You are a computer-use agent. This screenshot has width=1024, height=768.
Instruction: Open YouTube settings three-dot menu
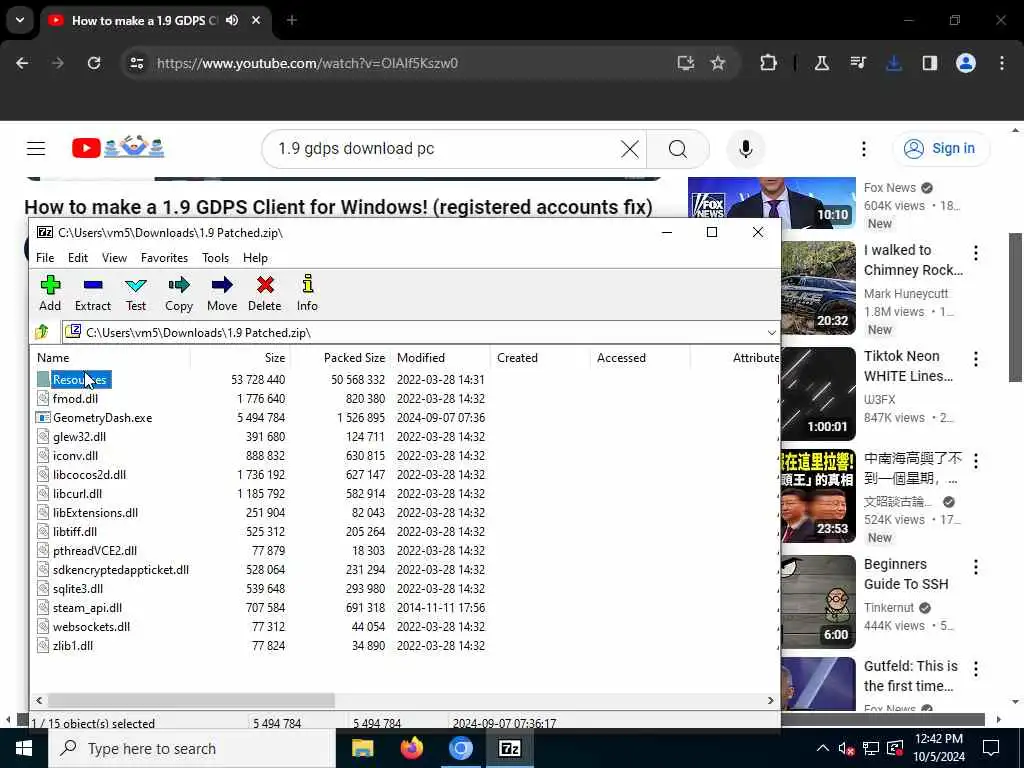(x=863, y=149)
